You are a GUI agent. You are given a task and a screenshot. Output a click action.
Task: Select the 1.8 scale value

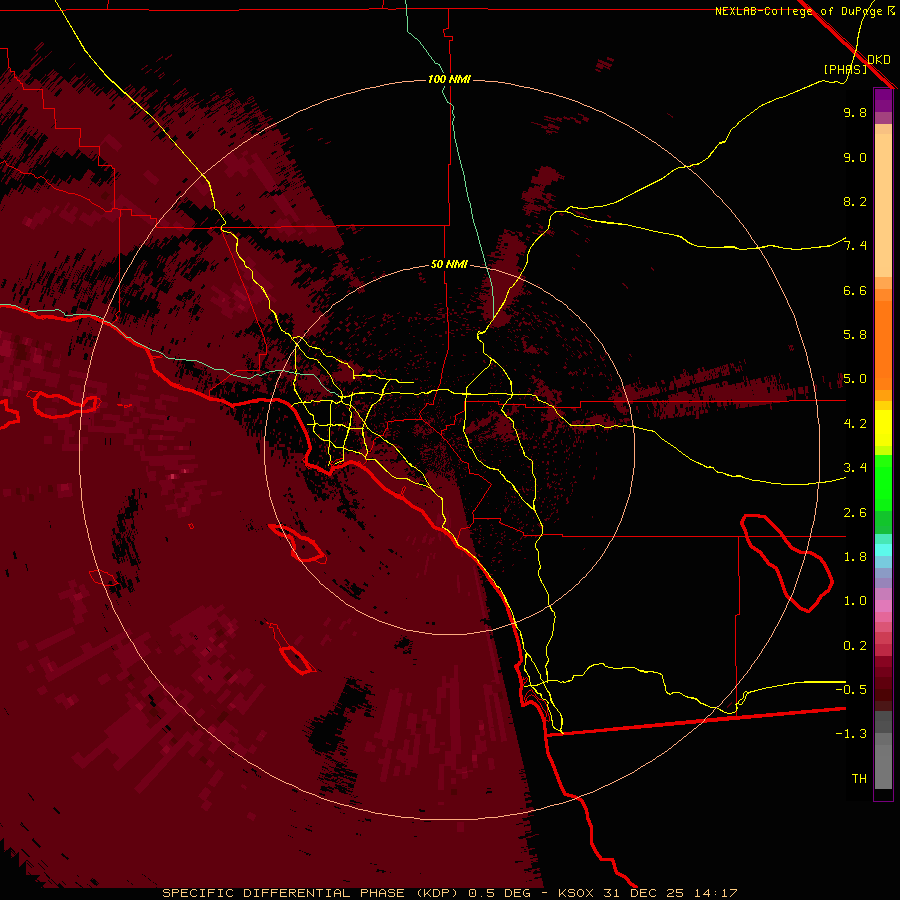click(x=855, y=557)
